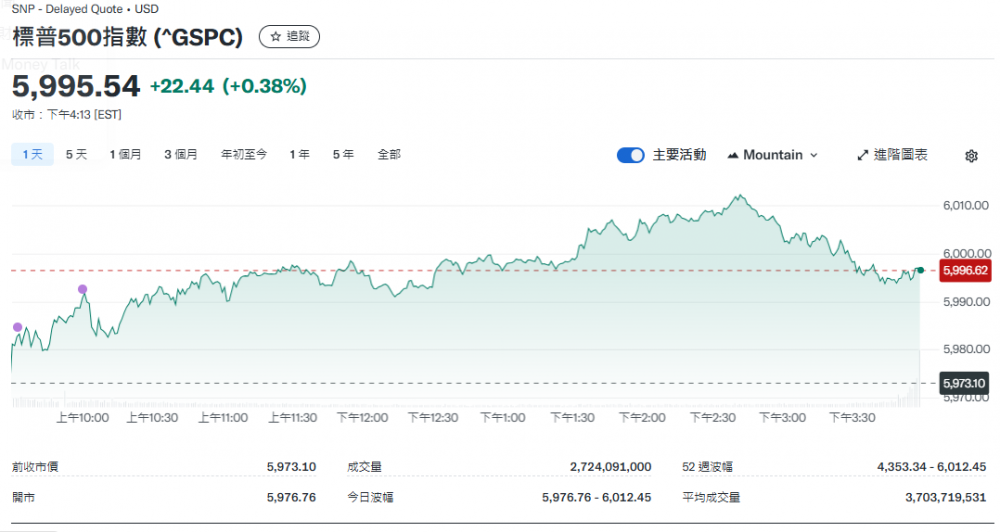Switch to the 5天 time range
1000x532 pixels.
click(77, 154)
